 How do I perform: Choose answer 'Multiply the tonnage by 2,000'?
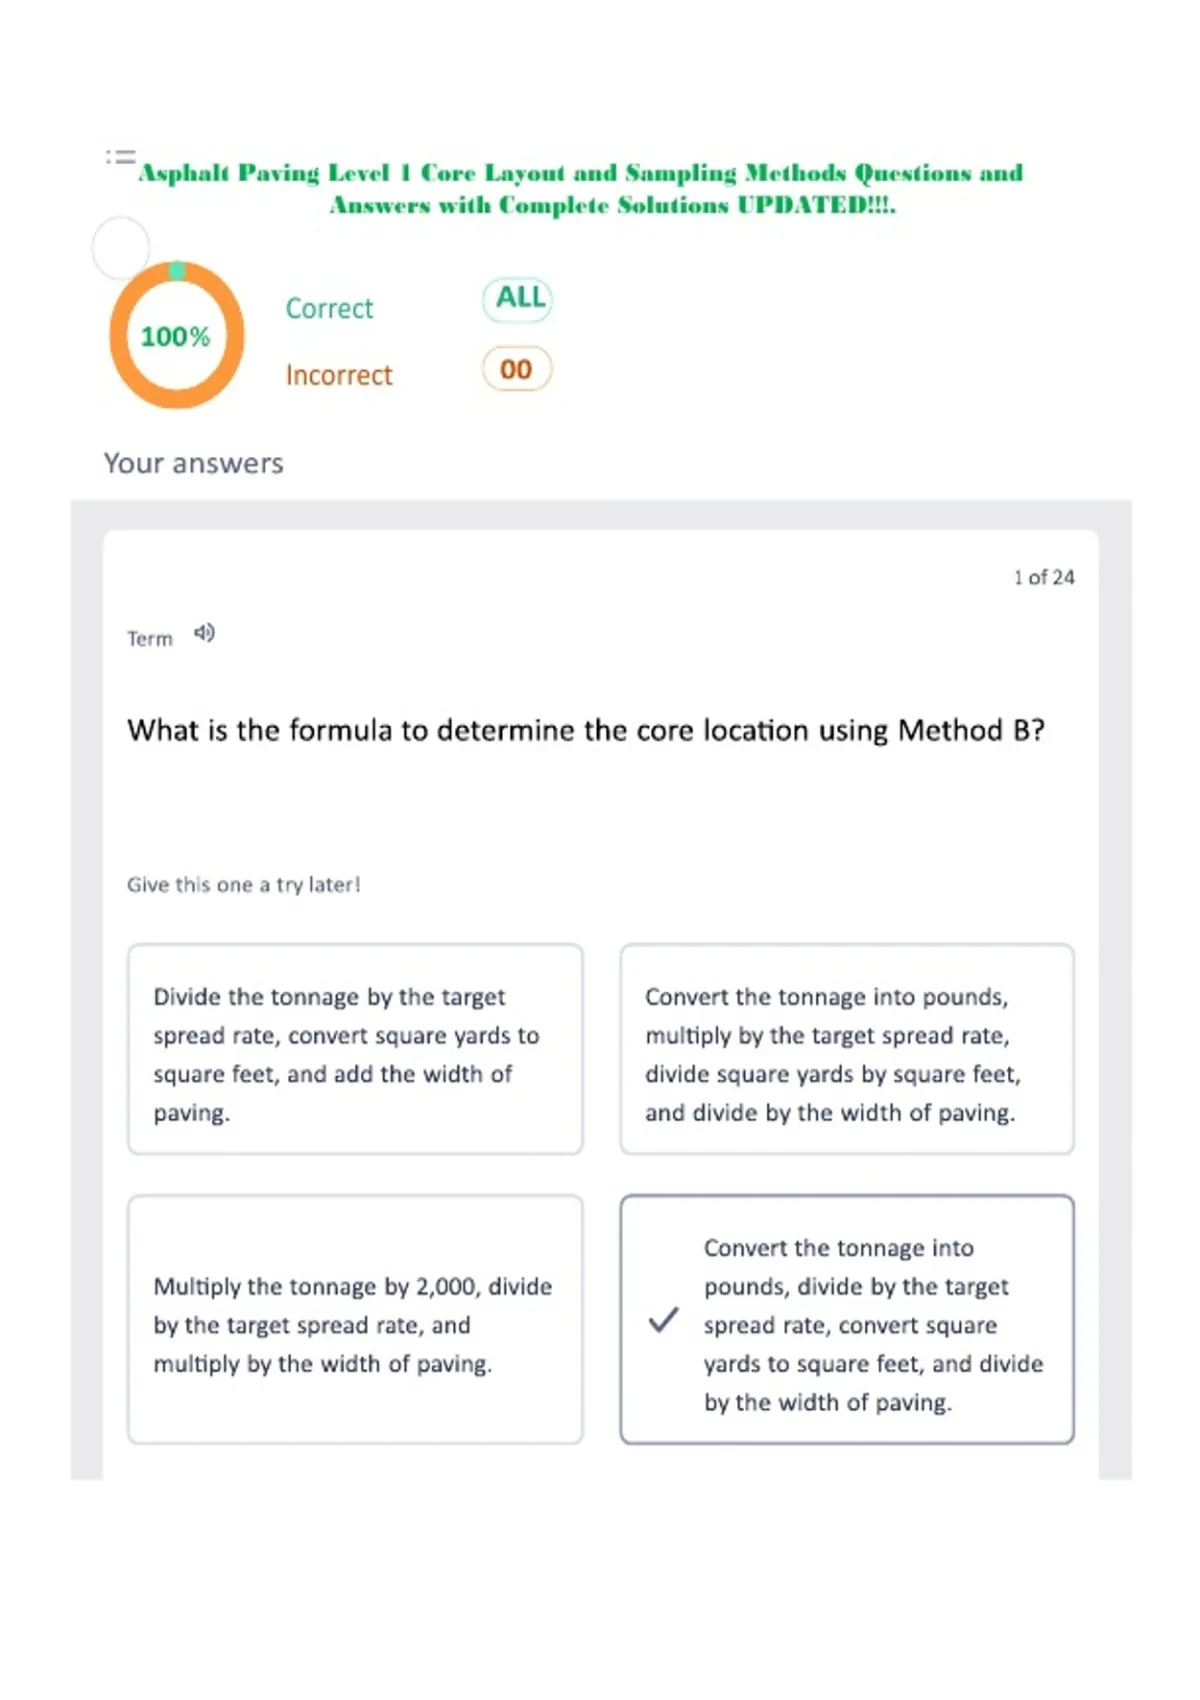click(x=355, y=1319)
